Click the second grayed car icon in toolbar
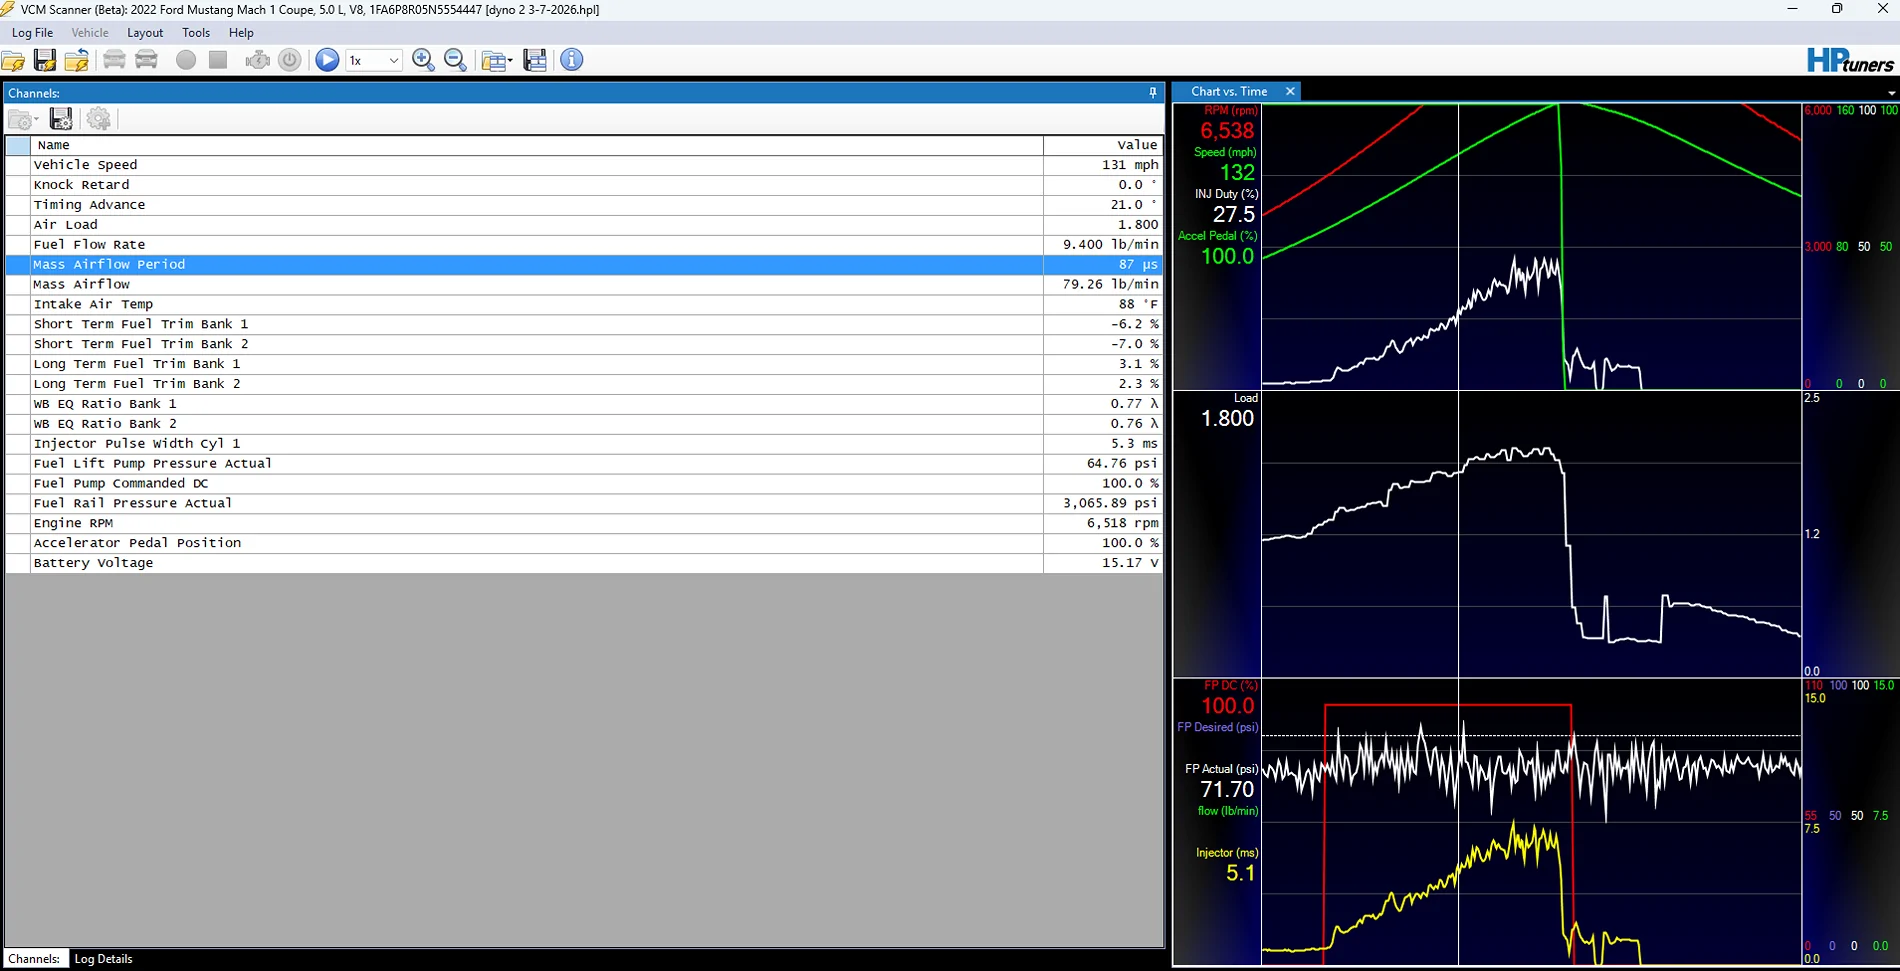1900x971 pixels. (x=147, y=60)
